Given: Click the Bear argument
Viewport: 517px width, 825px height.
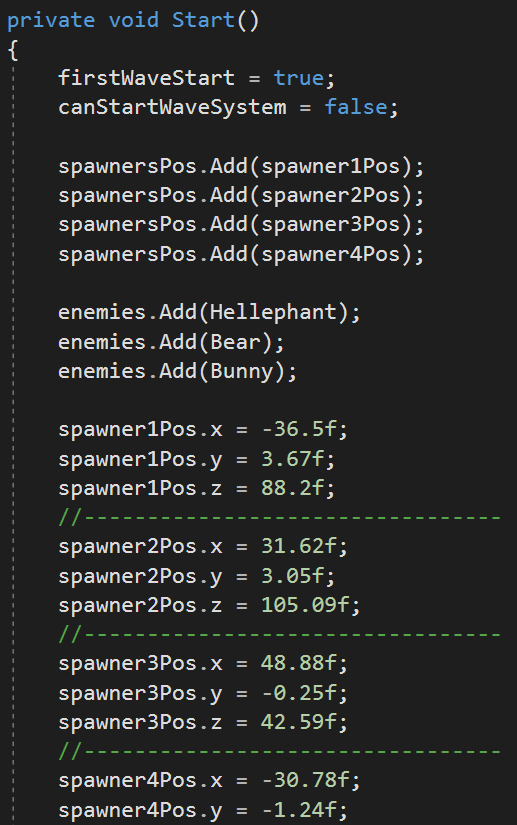Looking at the screenshot, I should coord(236,342).
